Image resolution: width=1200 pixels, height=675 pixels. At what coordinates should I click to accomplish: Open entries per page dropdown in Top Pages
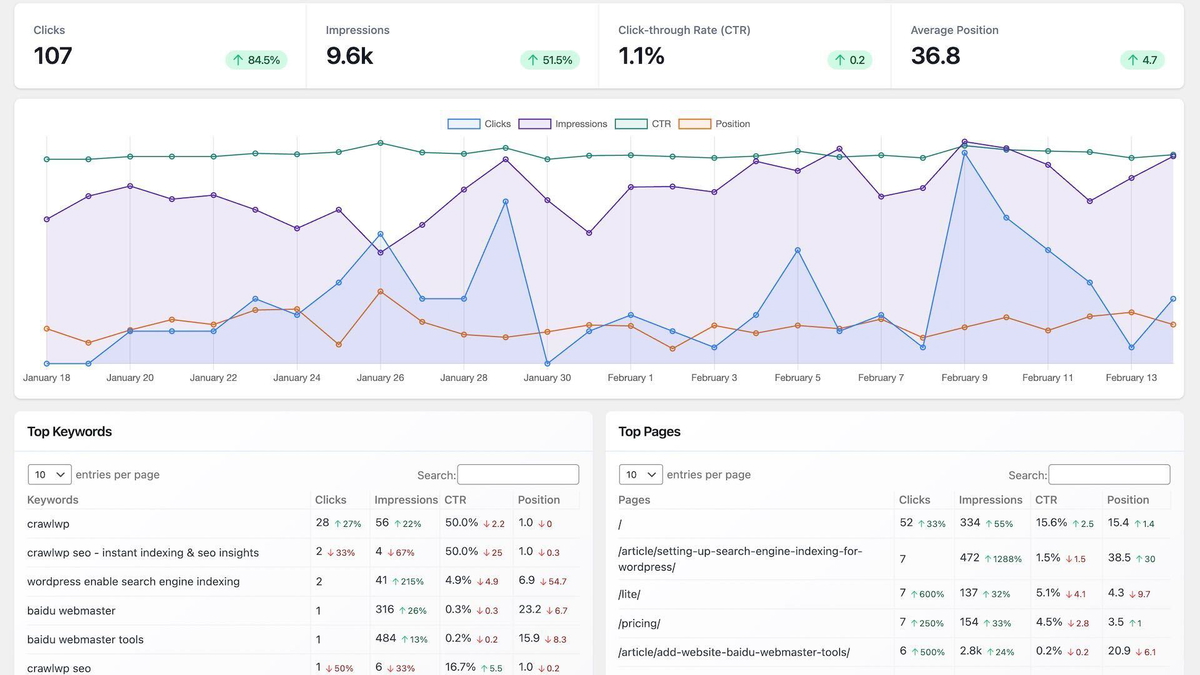pos(640,474)
